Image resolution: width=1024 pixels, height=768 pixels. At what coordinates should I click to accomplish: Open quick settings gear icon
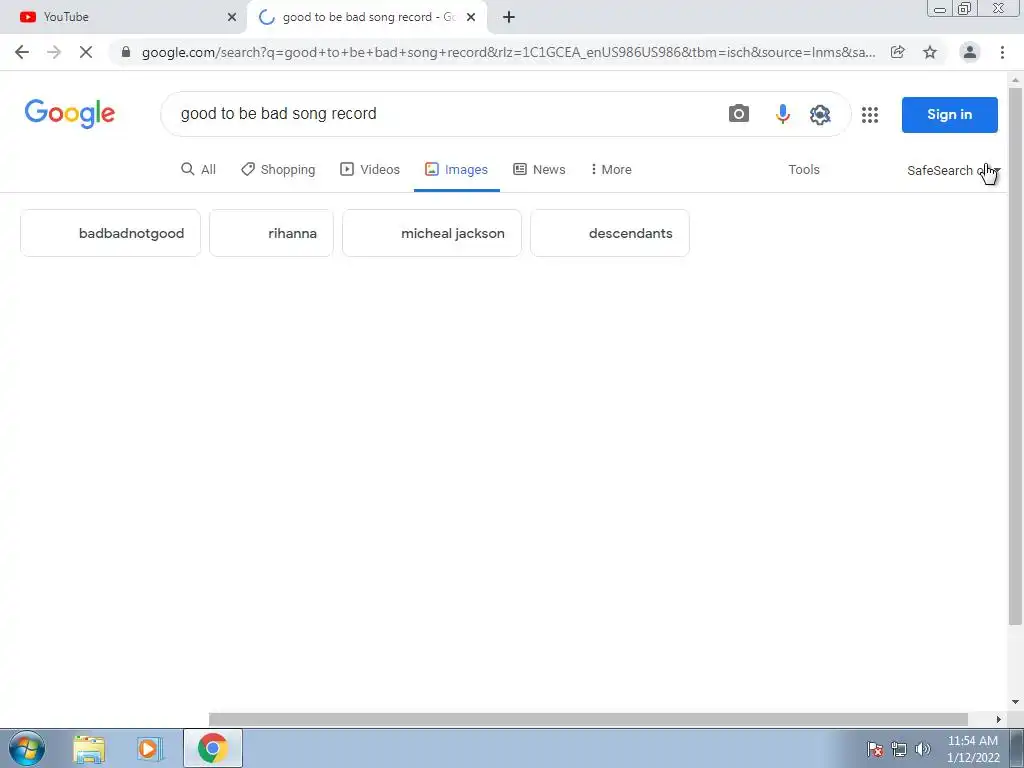click(820, 114)
